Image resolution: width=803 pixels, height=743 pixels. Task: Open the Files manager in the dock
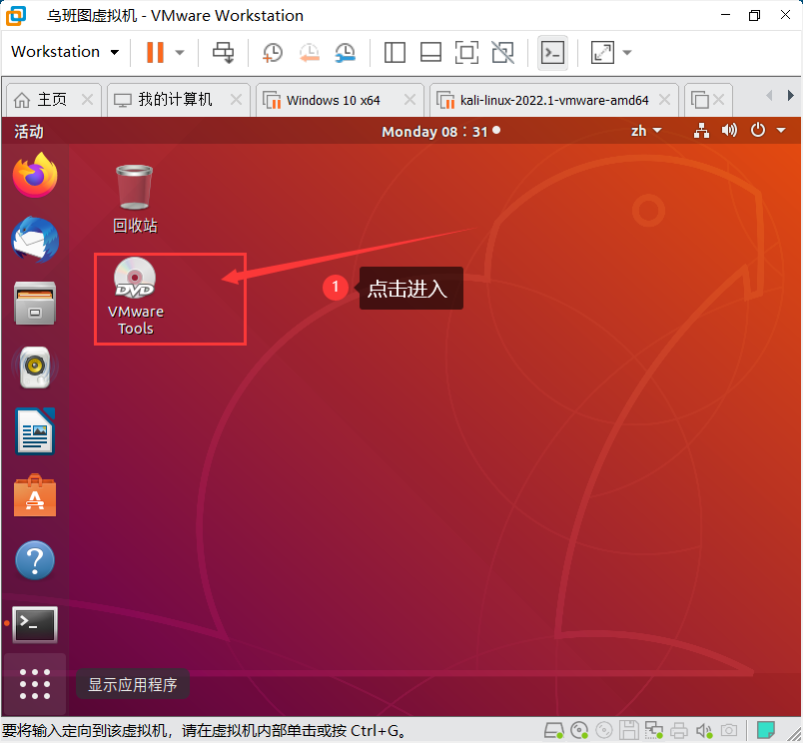point(35,303)
